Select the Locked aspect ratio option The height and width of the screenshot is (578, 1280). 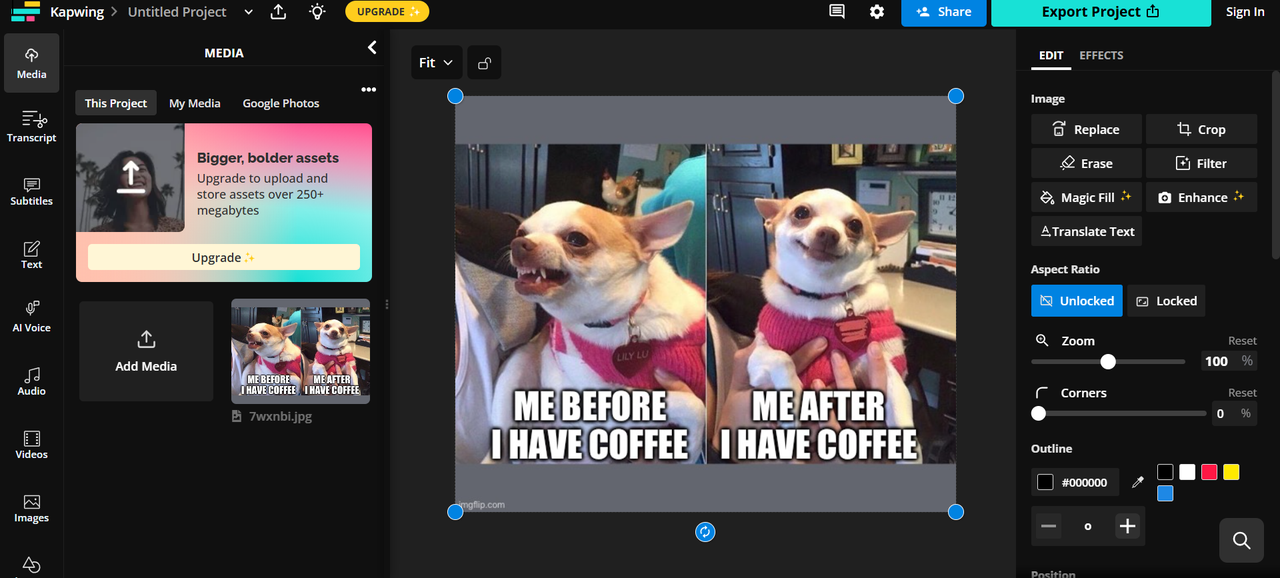tap(1166, 301)
